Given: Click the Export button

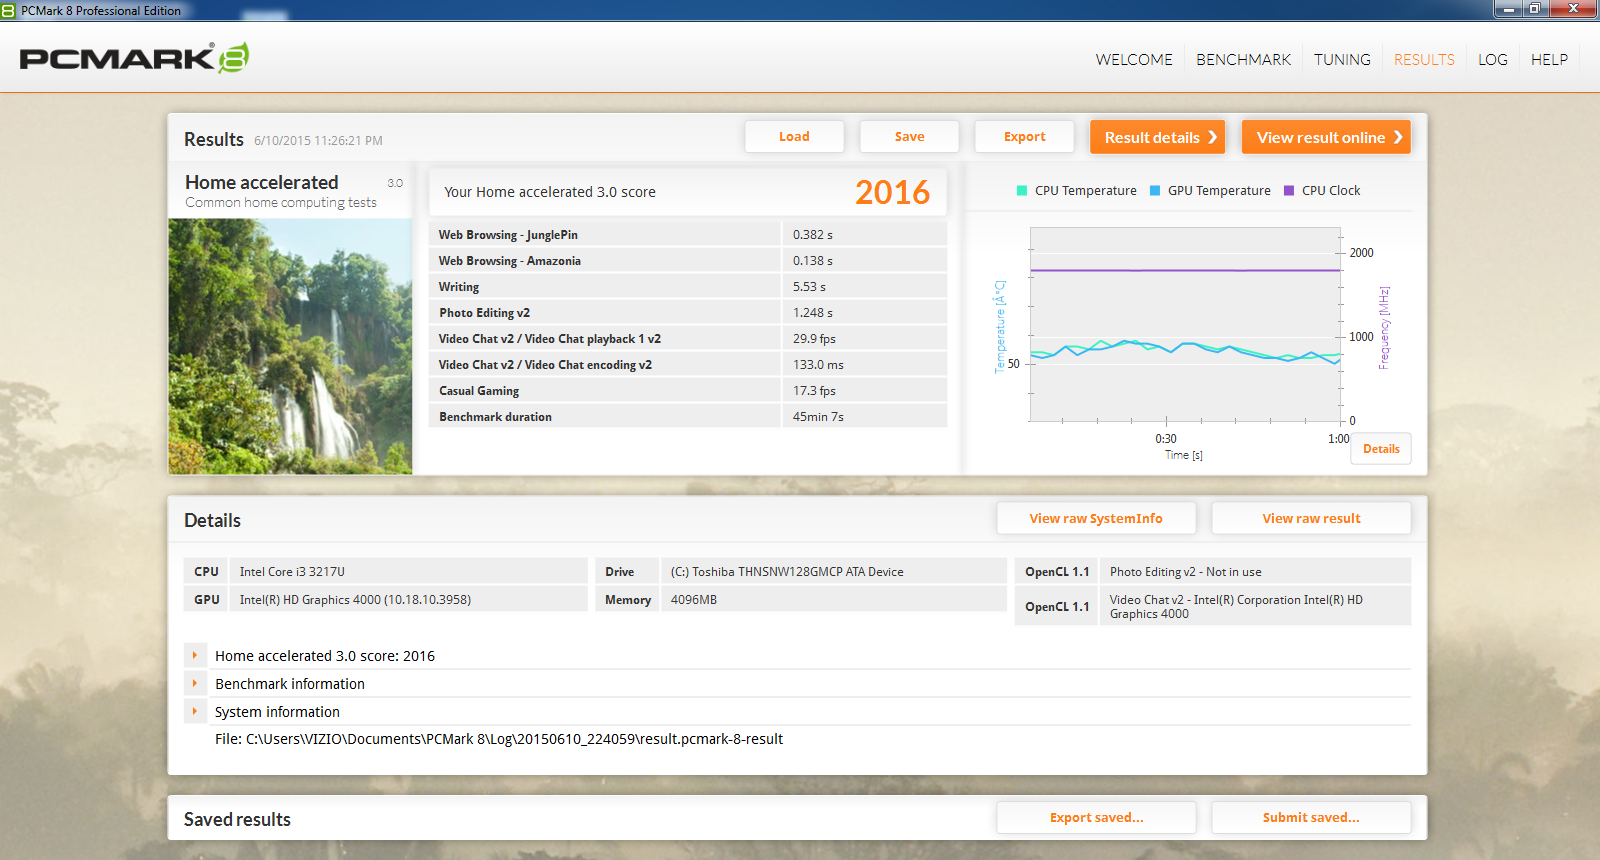Looking at the screenshot, I should [x=1024, y=137].
